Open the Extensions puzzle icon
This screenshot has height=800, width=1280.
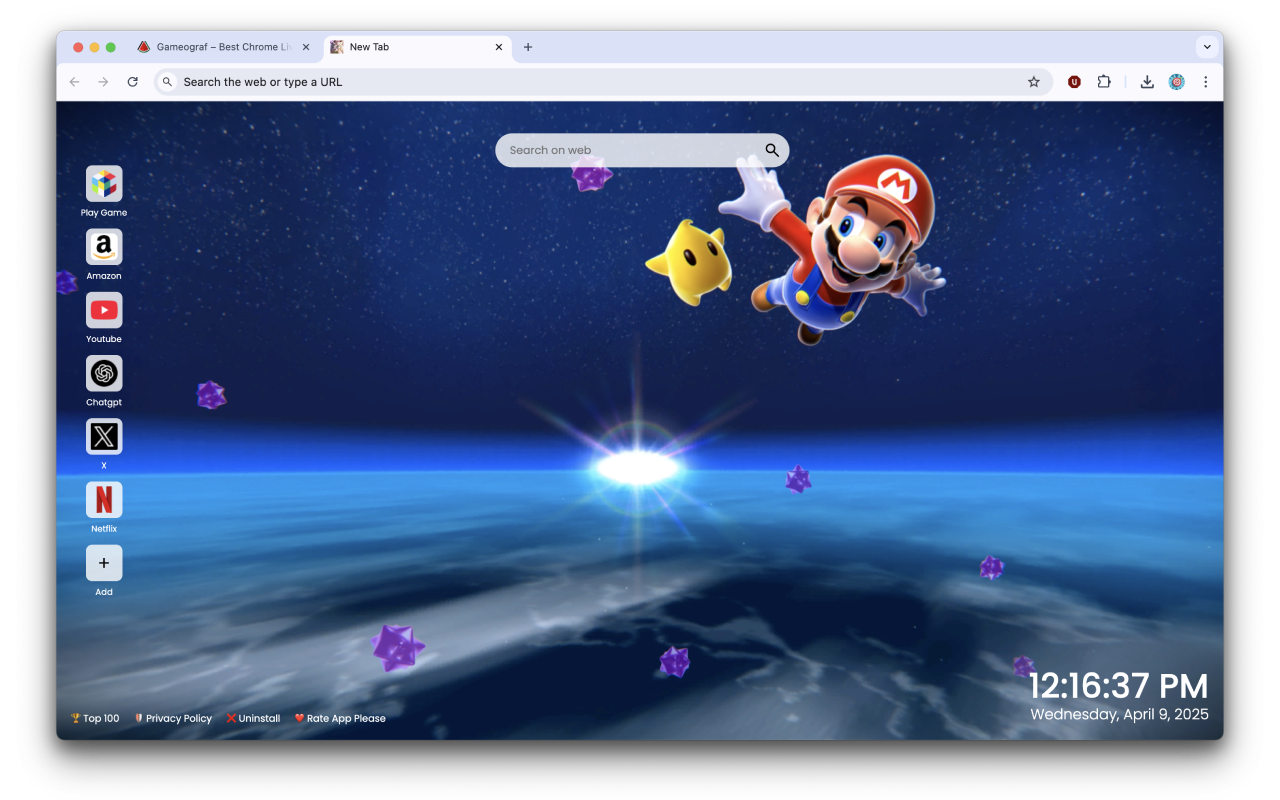pyautogui.click(x=1104, y=82)
